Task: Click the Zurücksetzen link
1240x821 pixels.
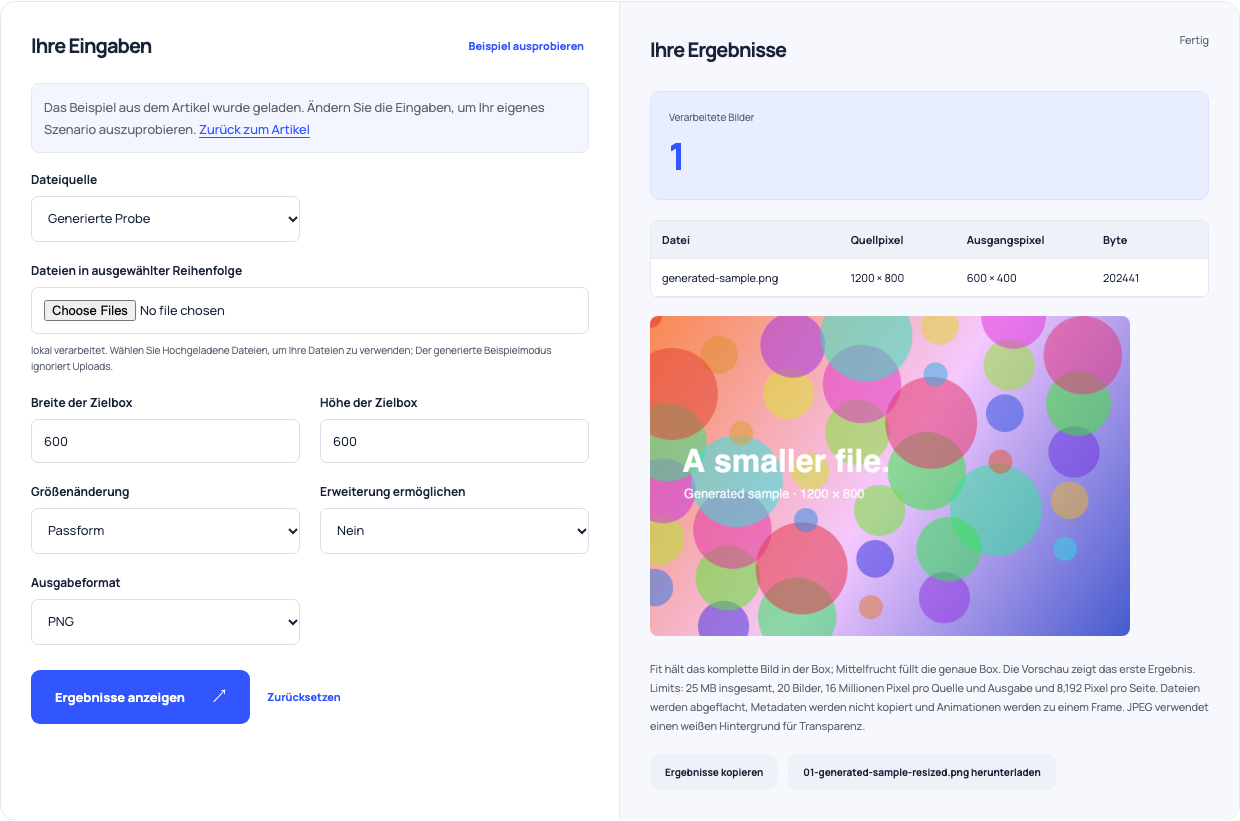Action: [304, 697]
